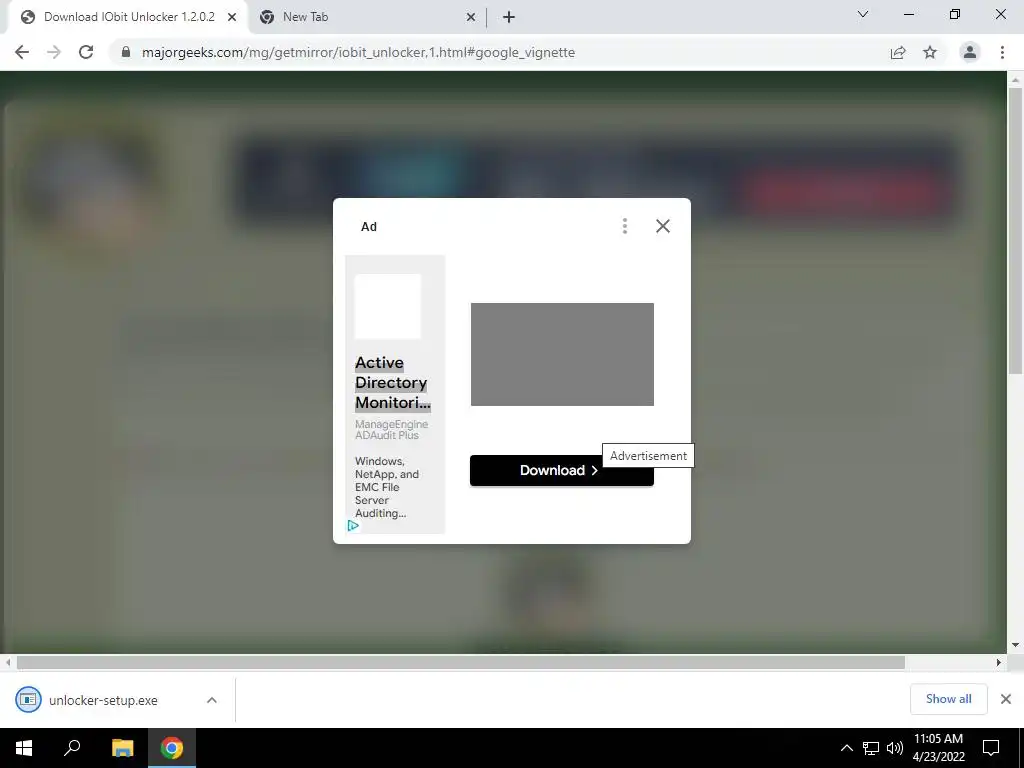Open tab search dropdown chevron
The height and width of the screenshot is (768, 1024).
pyautogui.click(x=863, y=14)
